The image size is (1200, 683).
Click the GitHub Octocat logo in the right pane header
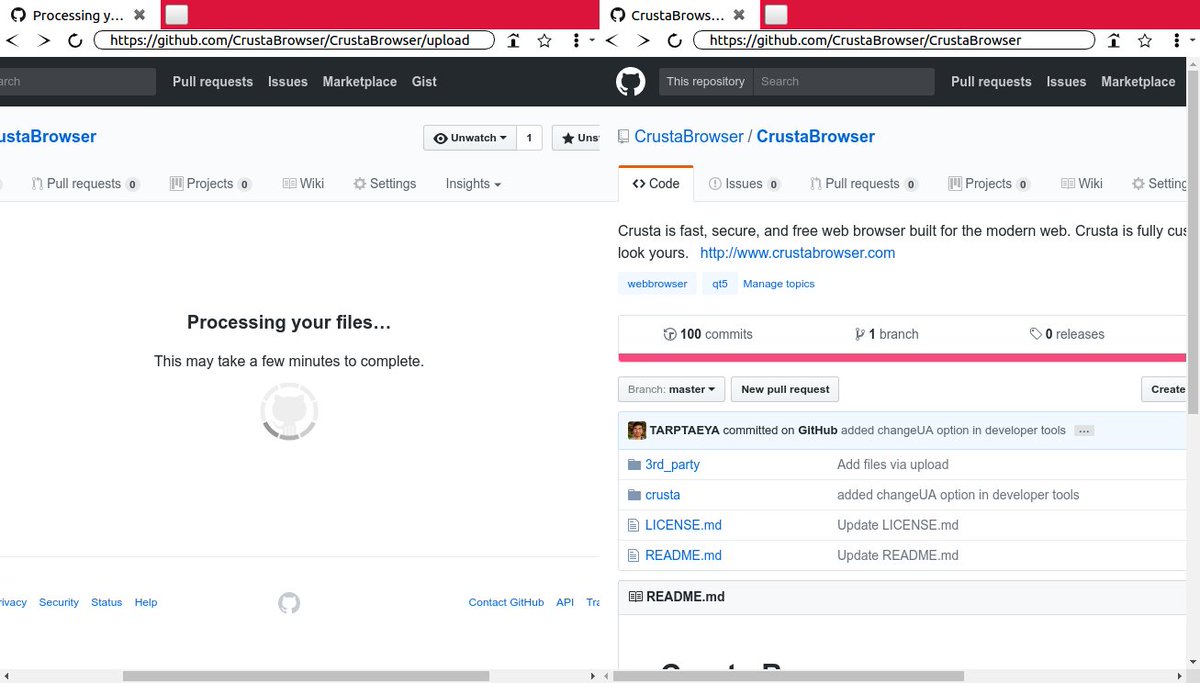pos(630,82)
